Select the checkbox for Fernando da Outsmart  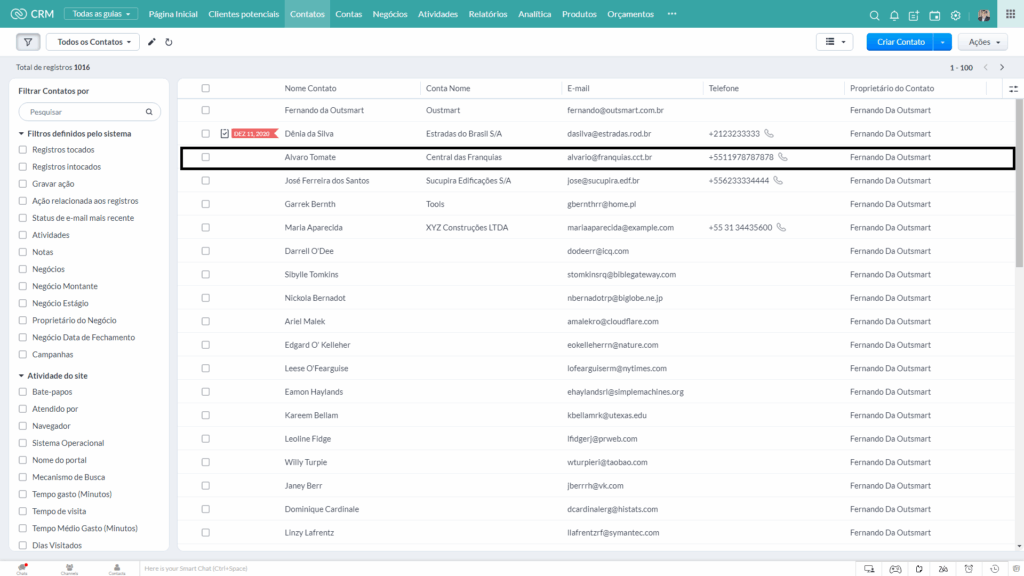[206, 110]
